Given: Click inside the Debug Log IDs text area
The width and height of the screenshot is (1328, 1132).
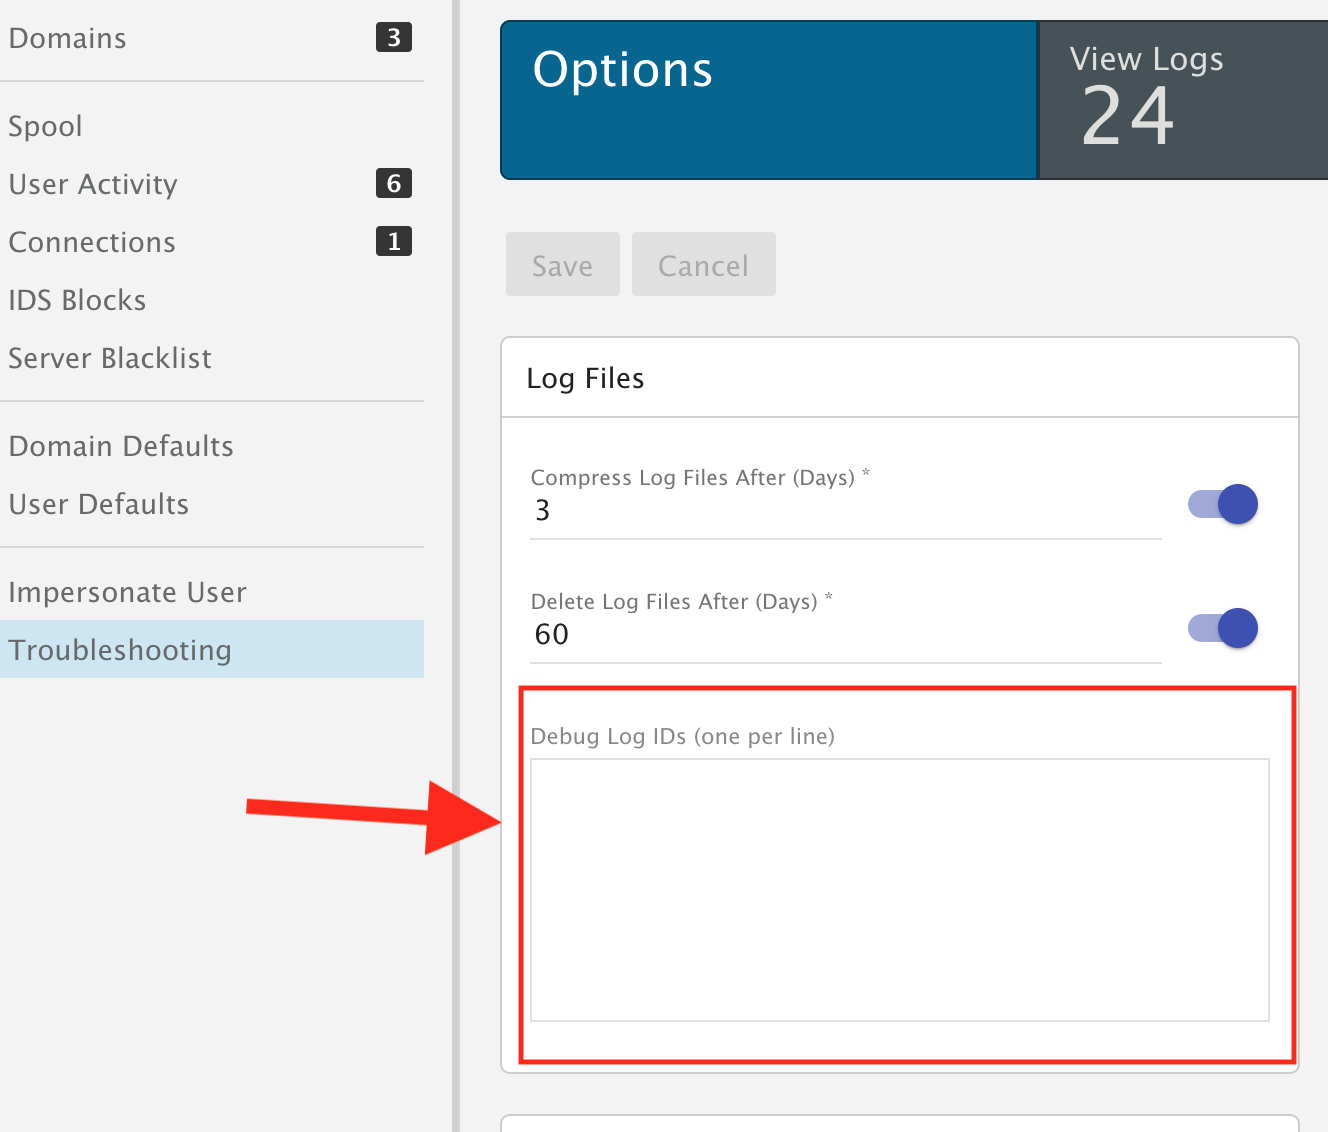Looking at the screenshot, I should point(899,889).
